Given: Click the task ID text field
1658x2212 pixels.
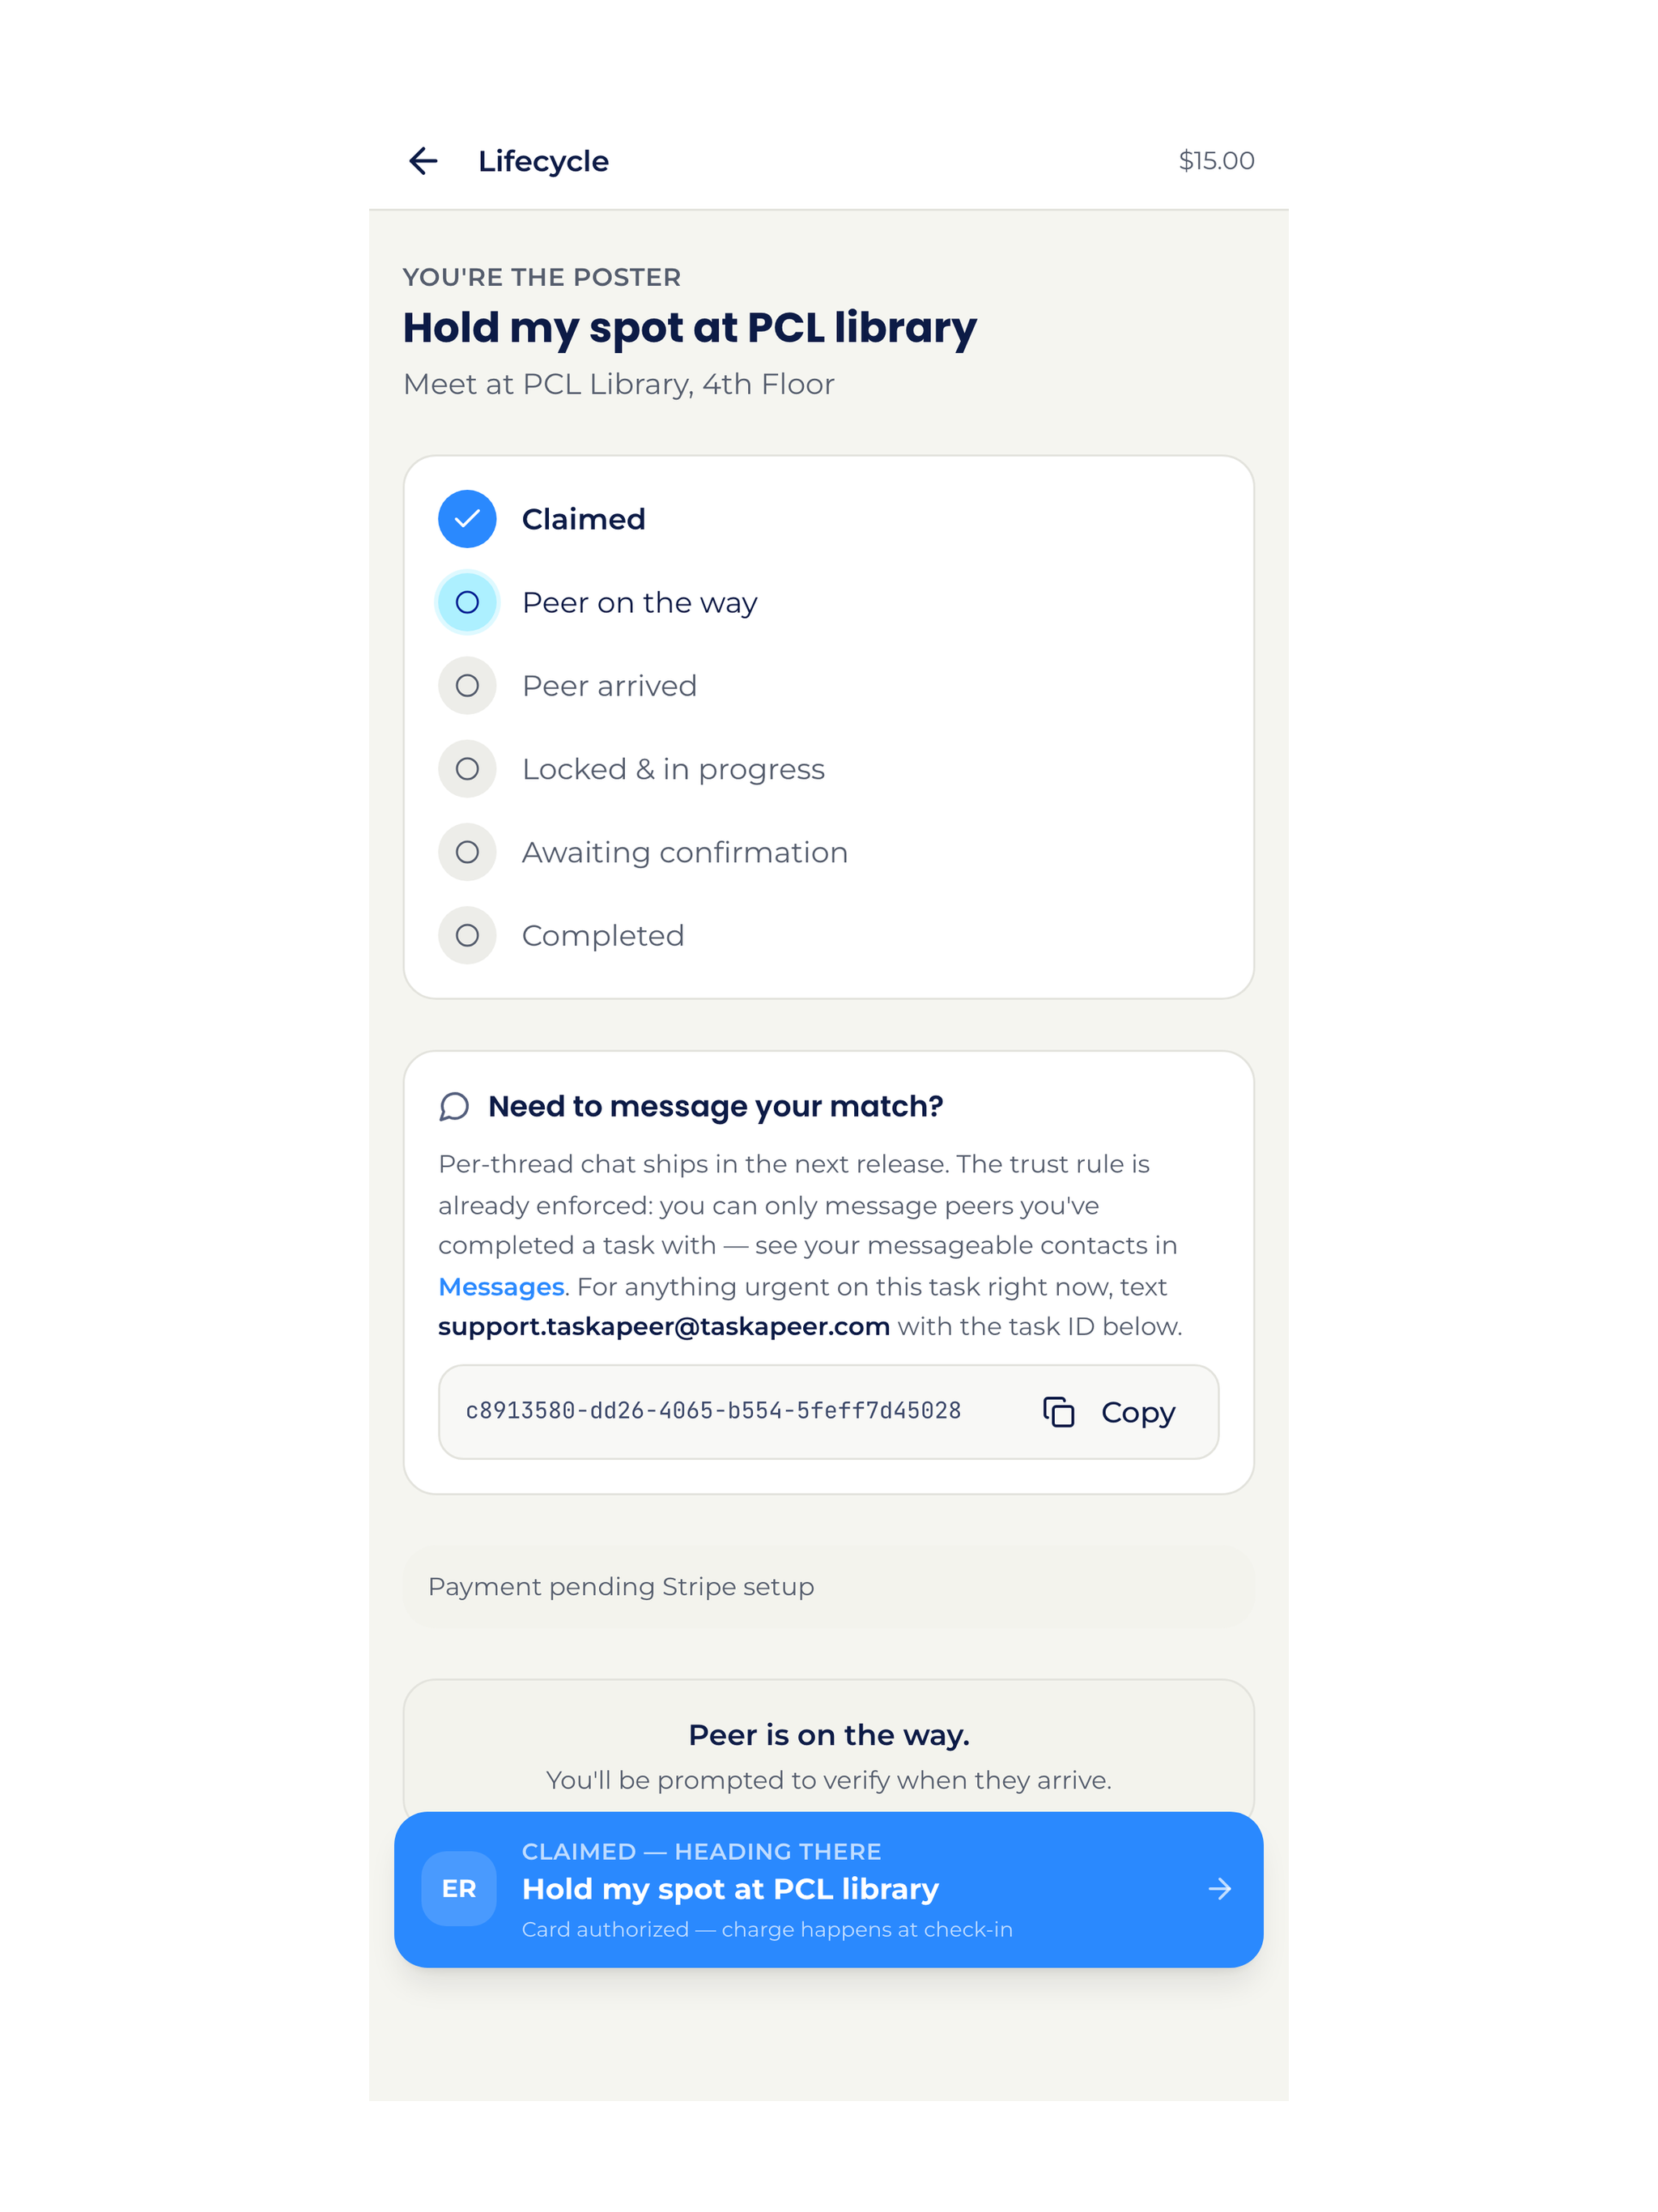Looking at the screenshot, I should point(829,1412).
